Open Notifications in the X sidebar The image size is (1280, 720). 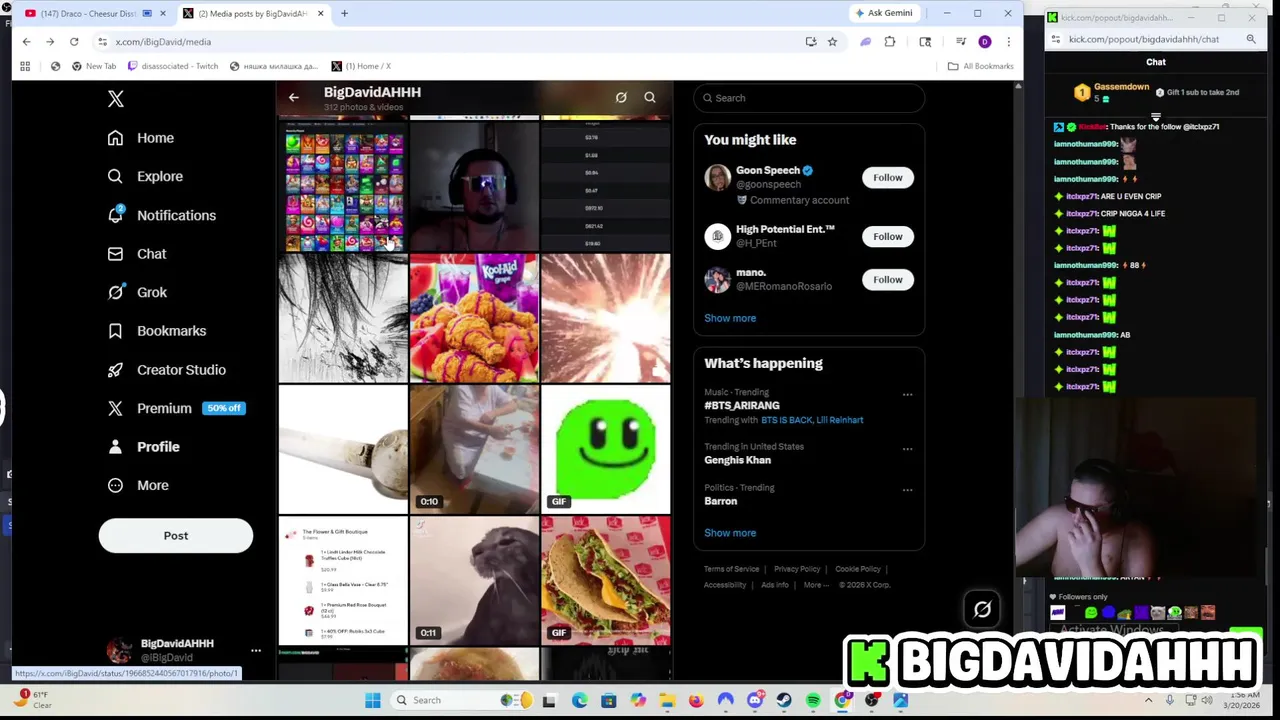162,215
